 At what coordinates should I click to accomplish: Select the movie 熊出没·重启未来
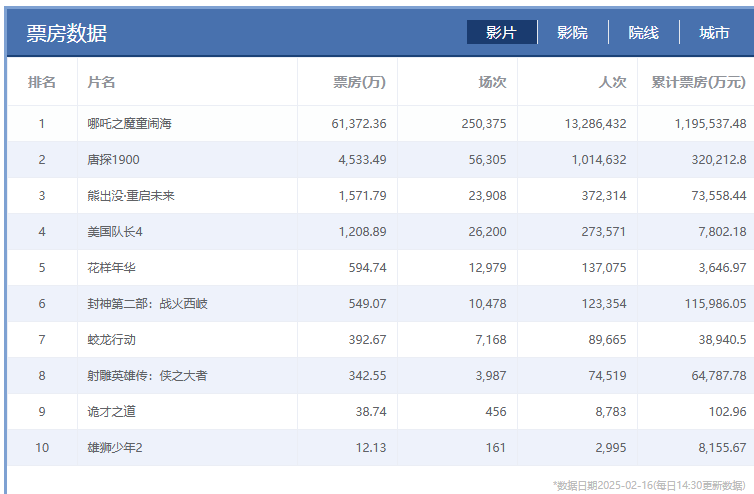coord(131,196)
